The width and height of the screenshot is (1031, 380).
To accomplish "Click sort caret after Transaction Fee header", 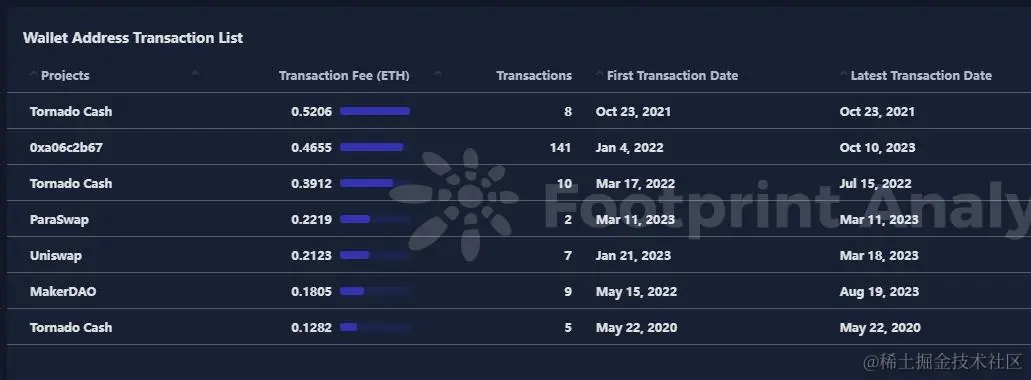I will tap(439, 74).
